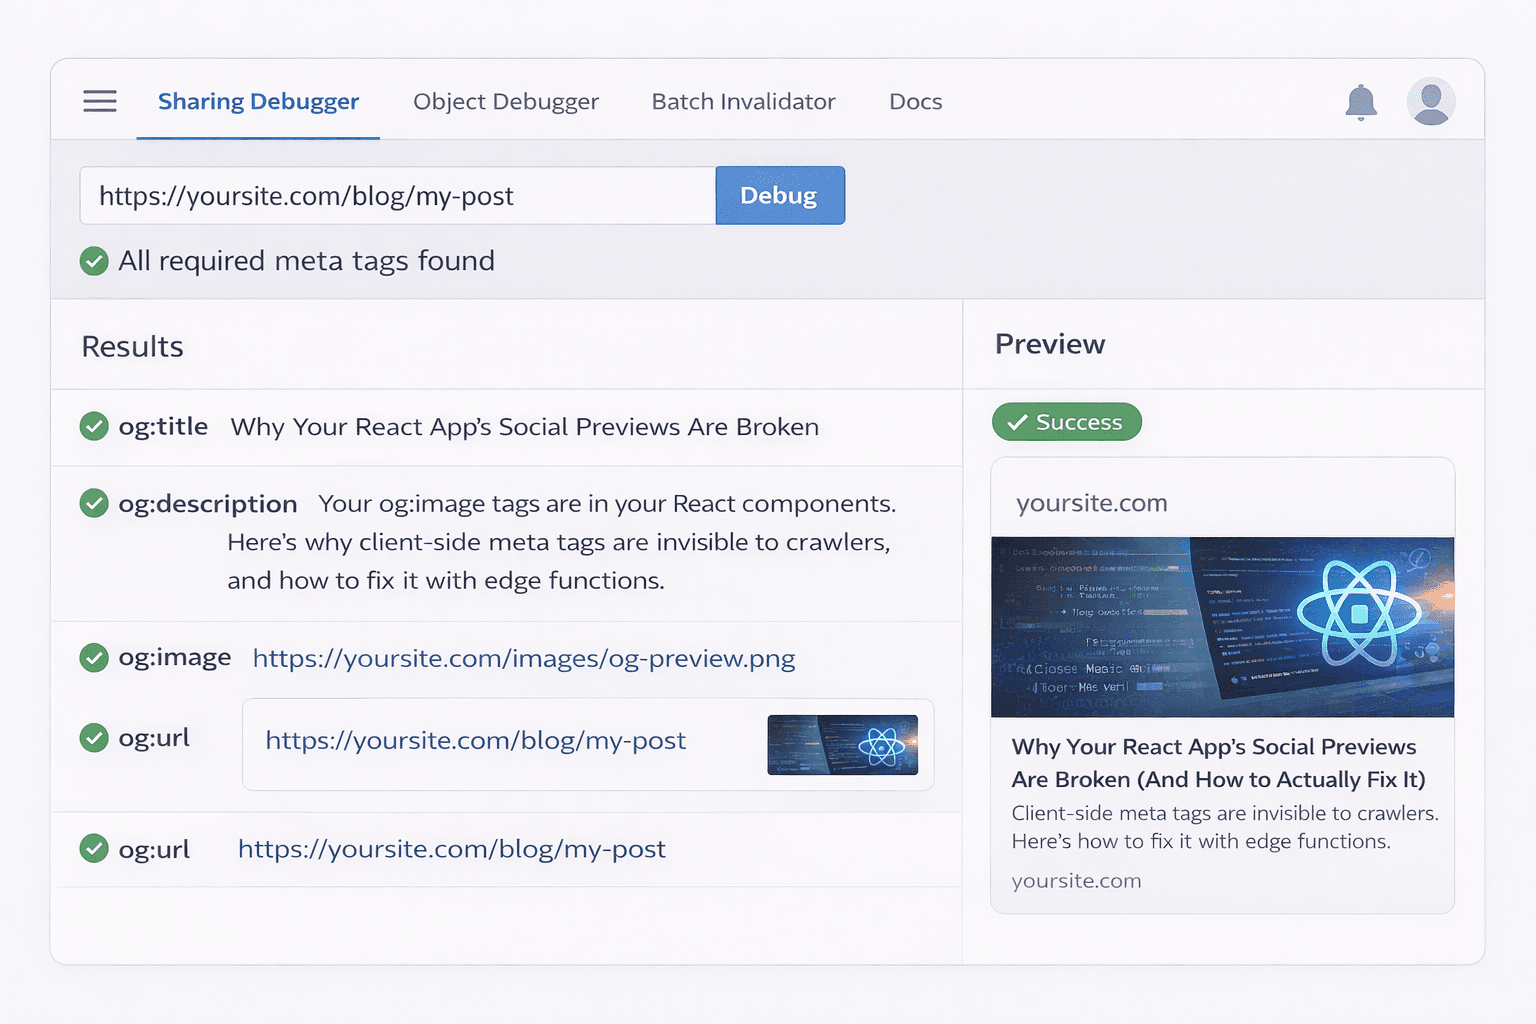The height and width of the screenshot is (1024, 1536).
Task: Open notifications via the bell icon
Action: (x=1361, y=101)
